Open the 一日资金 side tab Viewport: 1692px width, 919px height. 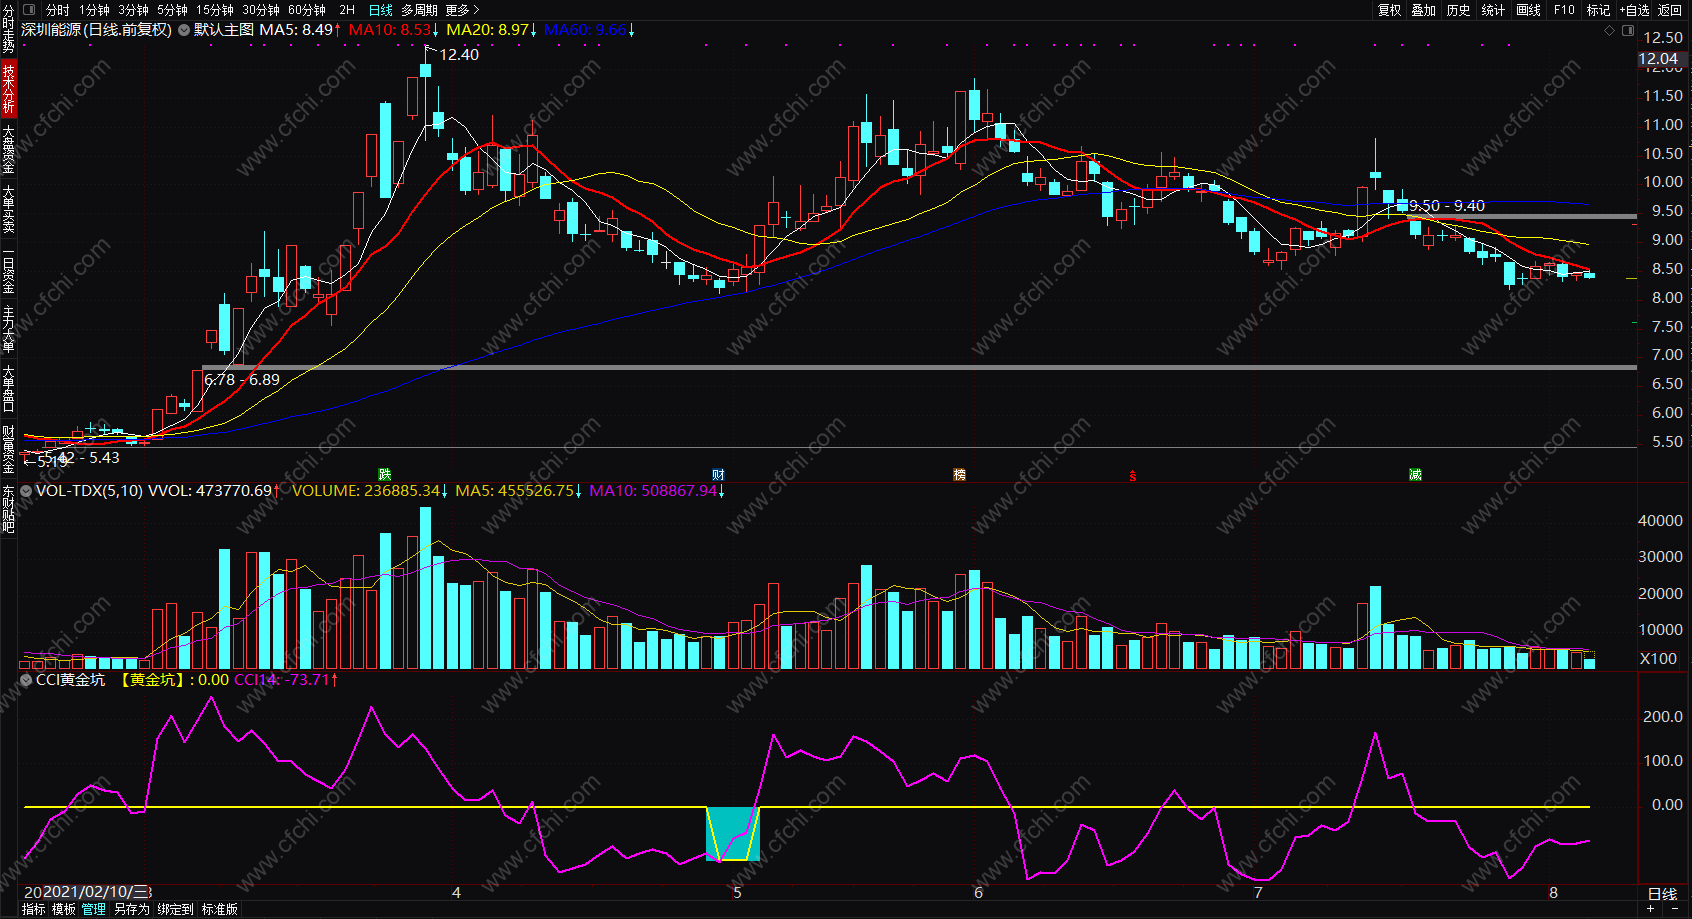point(8,269)
